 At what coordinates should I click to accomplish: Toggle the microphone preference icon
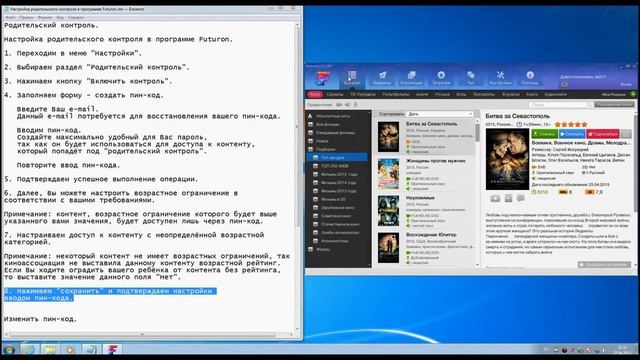(356, 104)
